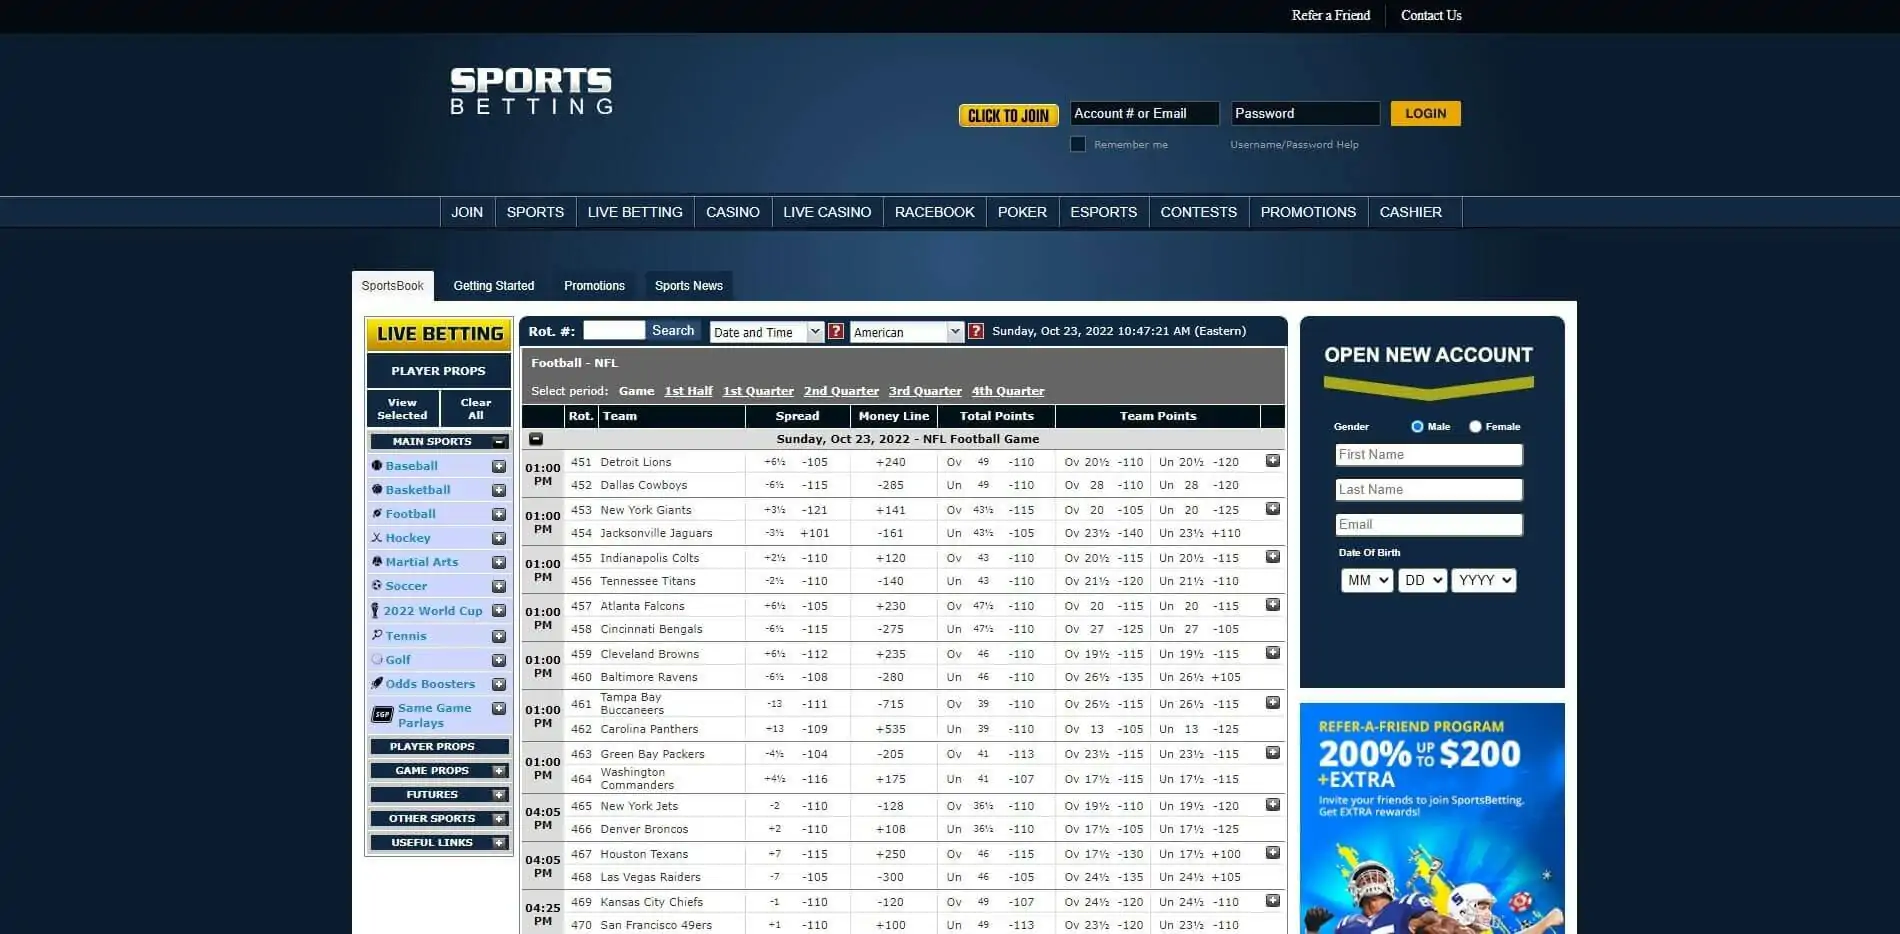Click inside the Rot. # search field
The width and height of the screenshot is (1900, 934).
pos(613,329)
